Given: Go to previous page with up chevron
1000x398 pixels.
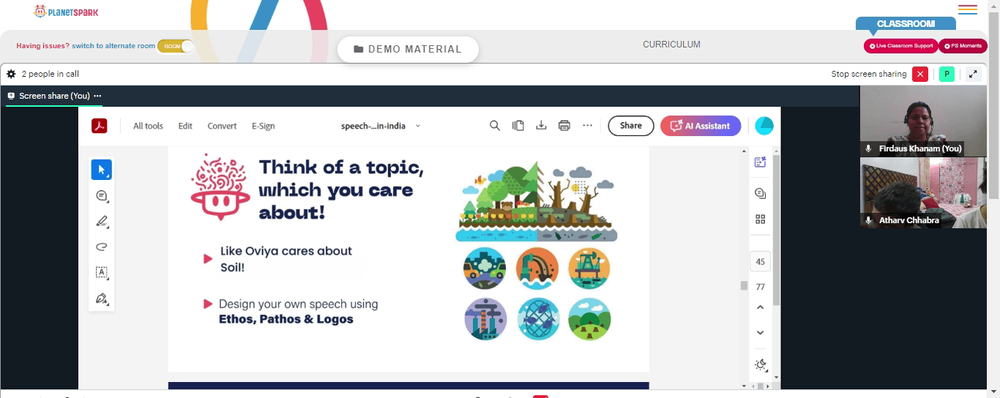Looking at the screenshot, I should coord(760,307).
